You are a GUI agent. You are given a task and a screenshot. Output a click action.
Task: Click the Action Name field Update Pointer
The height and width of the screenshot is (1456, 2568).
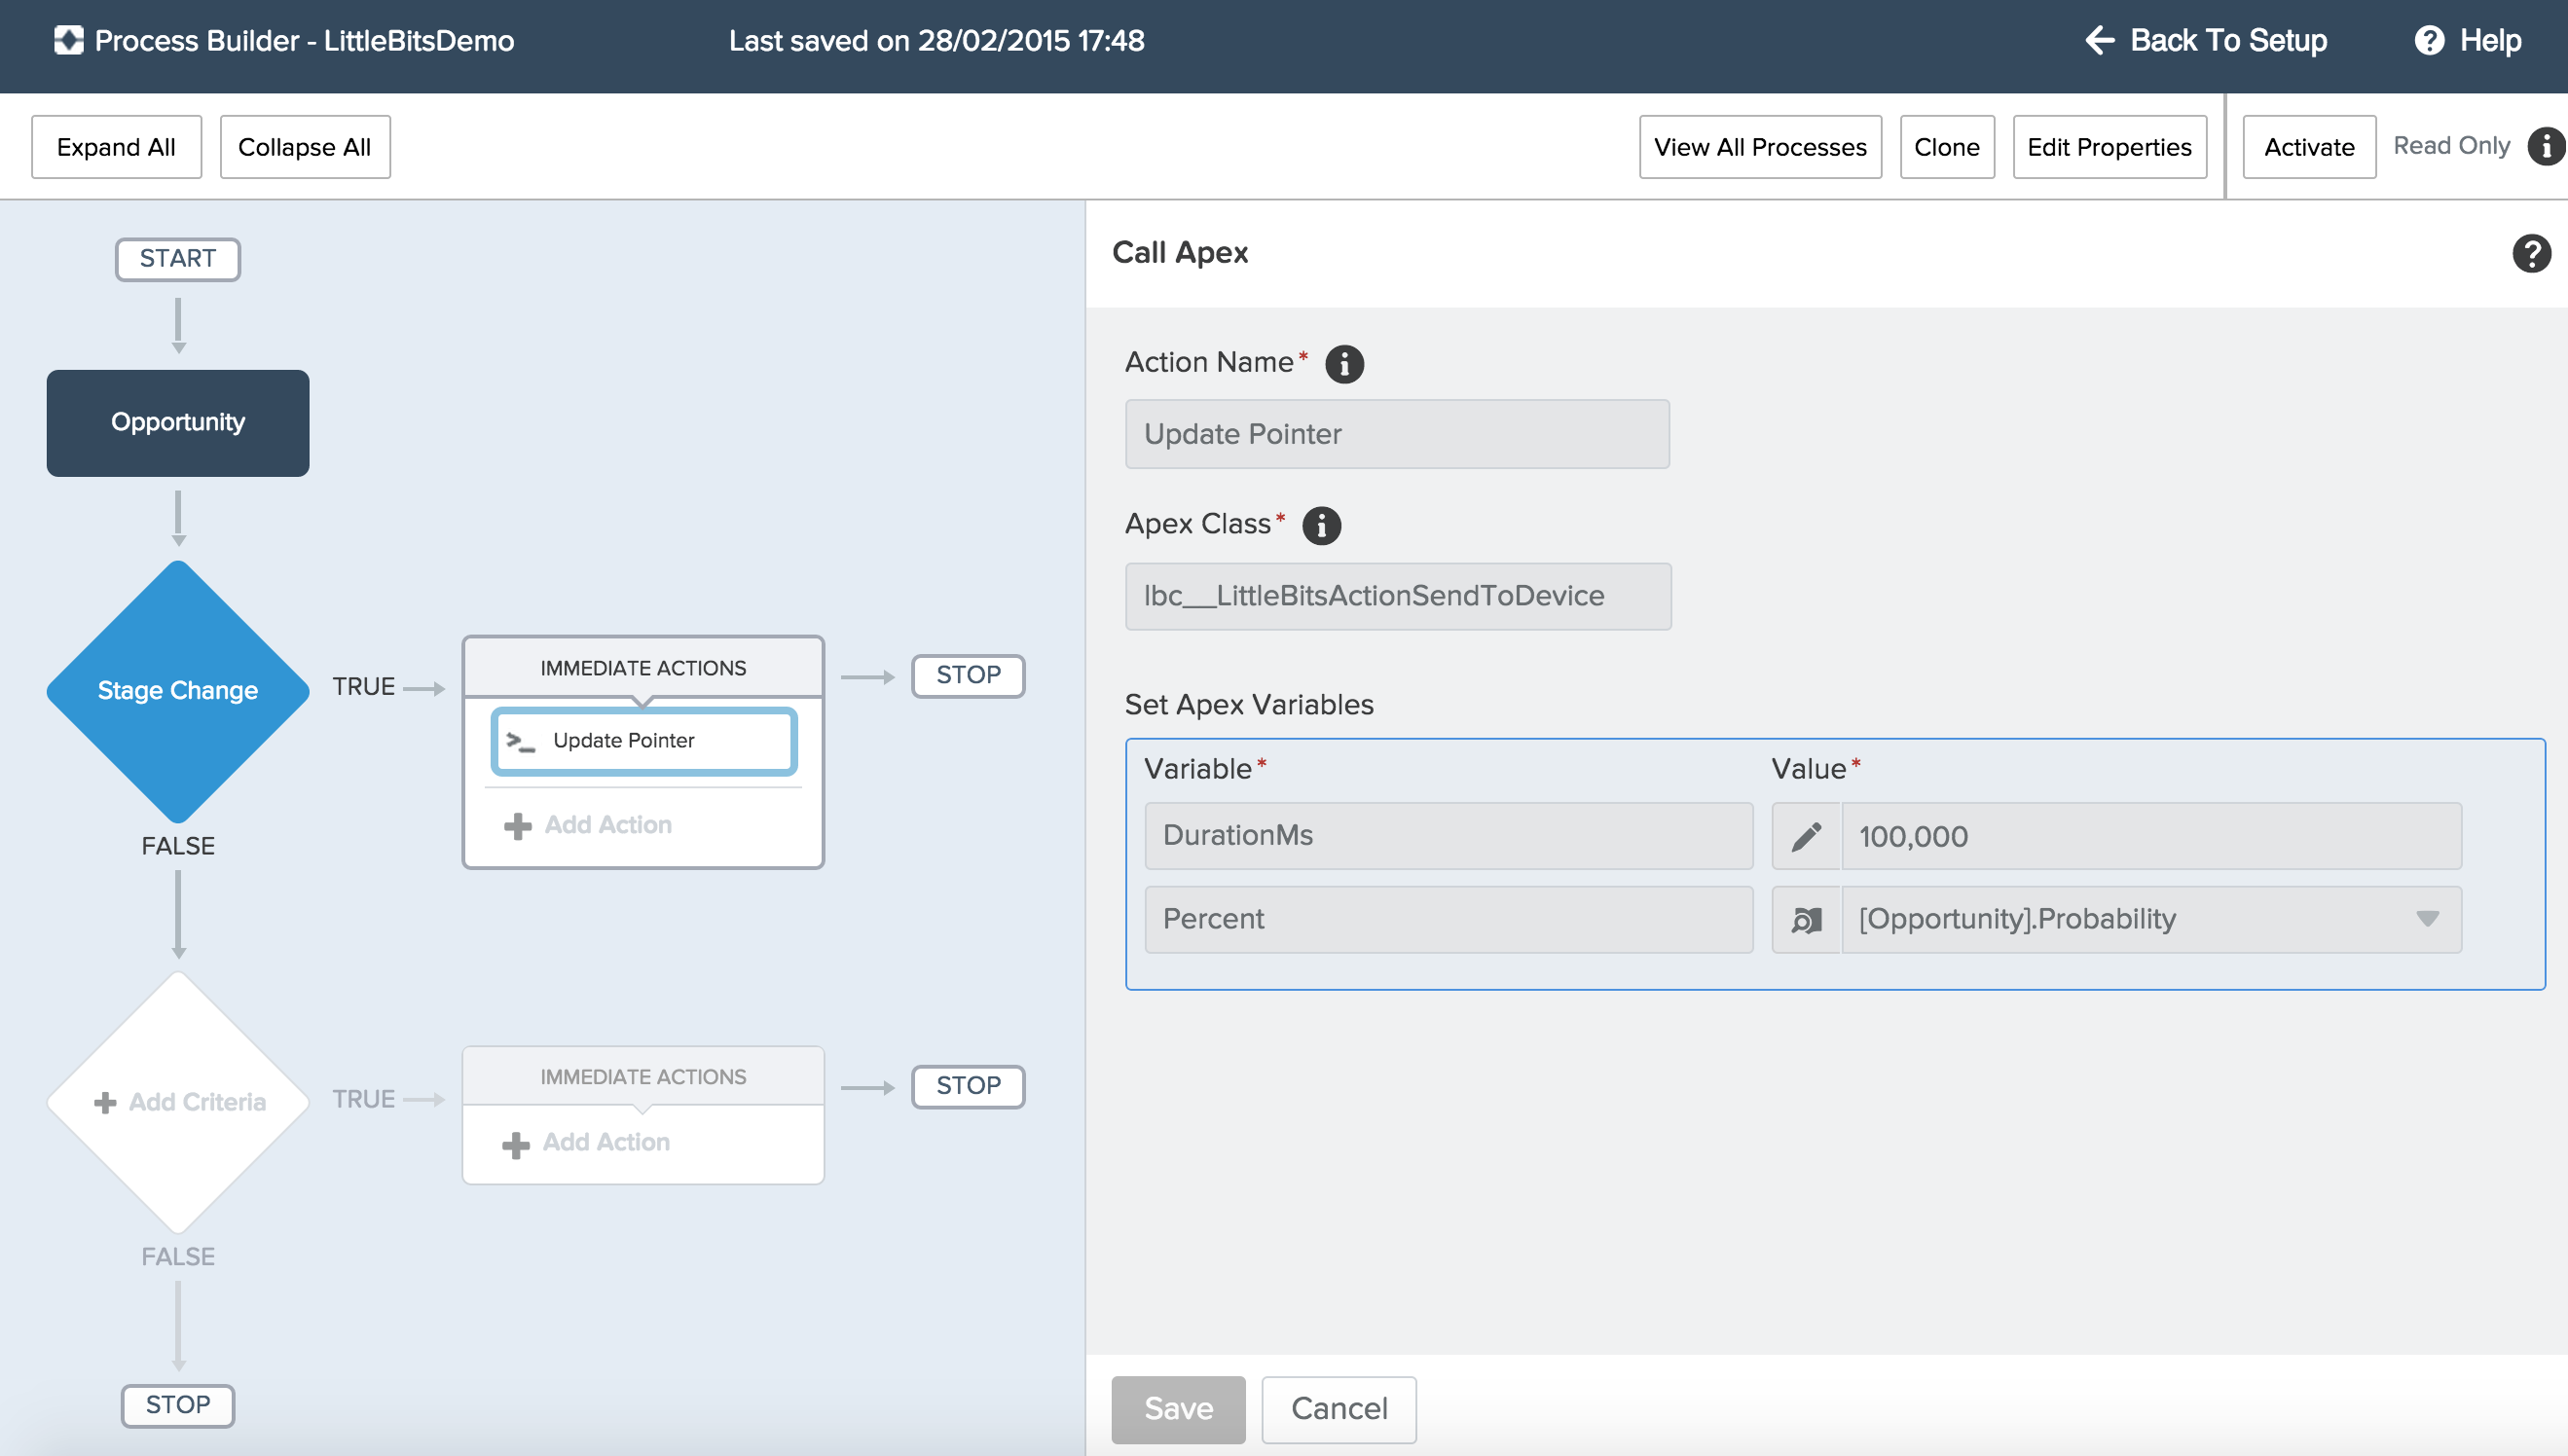1396,434
